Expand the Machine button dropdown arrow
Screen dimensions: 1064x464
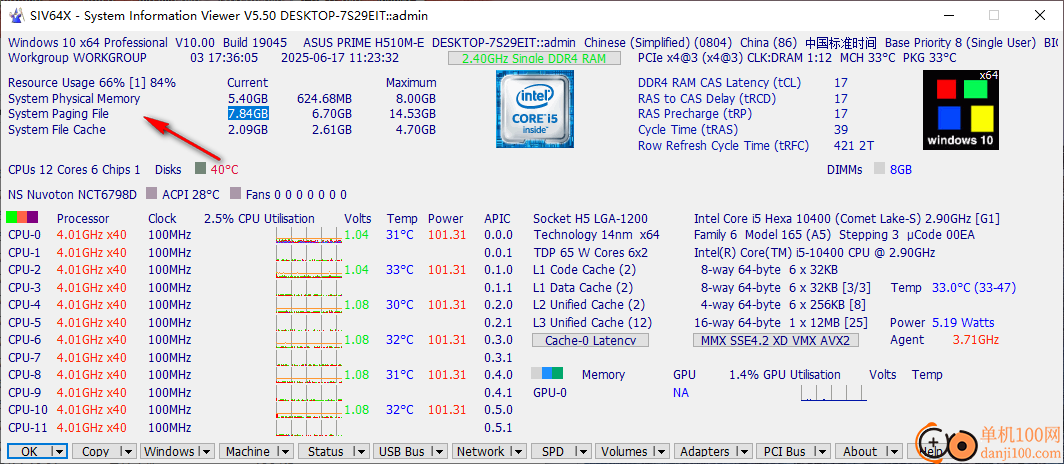pos(284,451)
